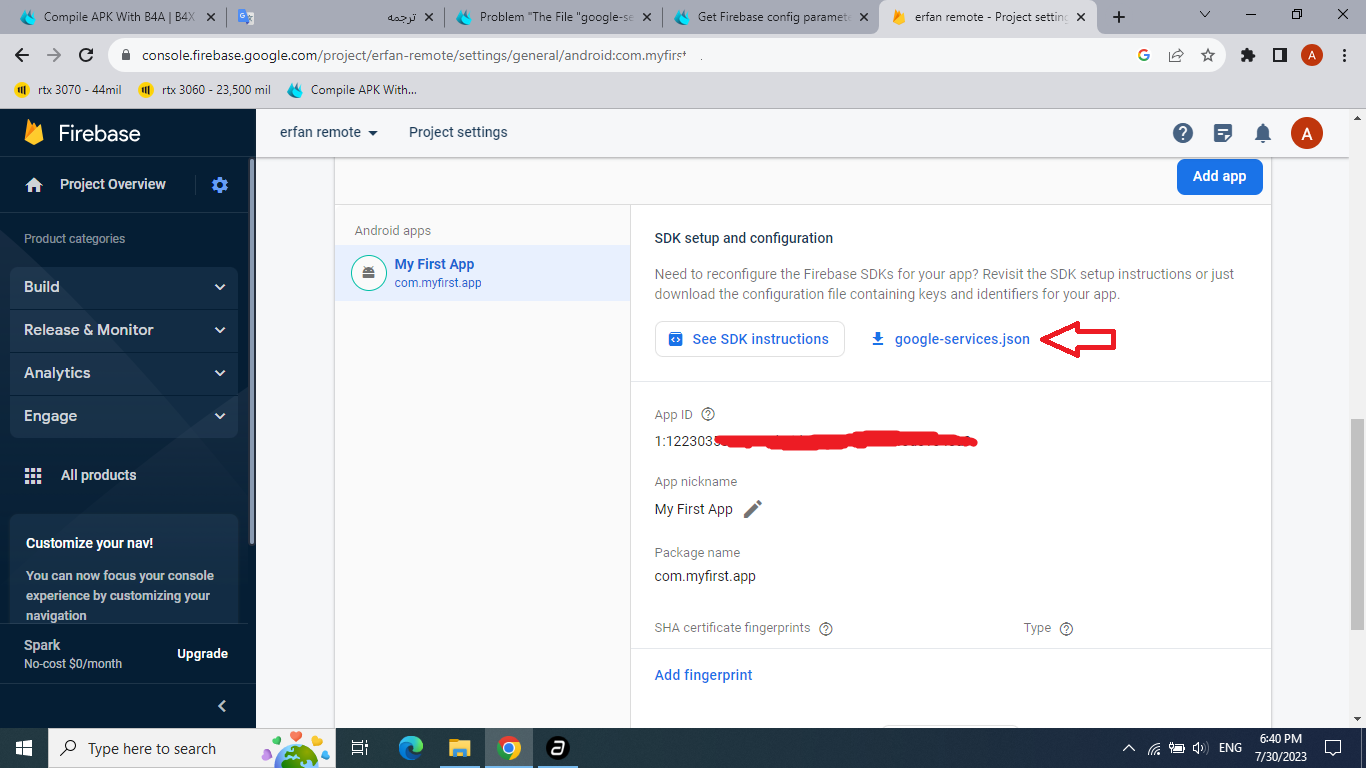Click the Spark plan label

click(x=42, y=645)
